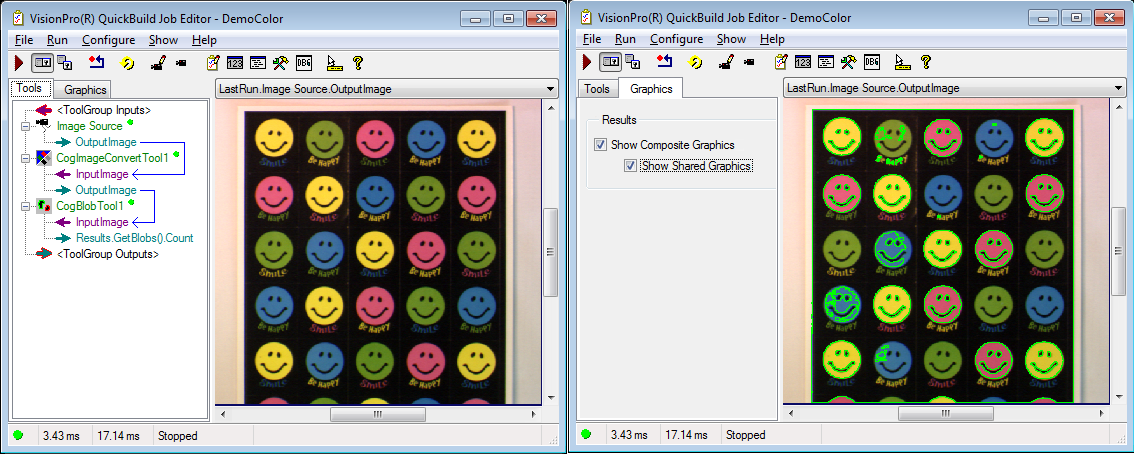
Task: Open image record dropdown in Graphics-tab window
Action: tap(1119, 88)
